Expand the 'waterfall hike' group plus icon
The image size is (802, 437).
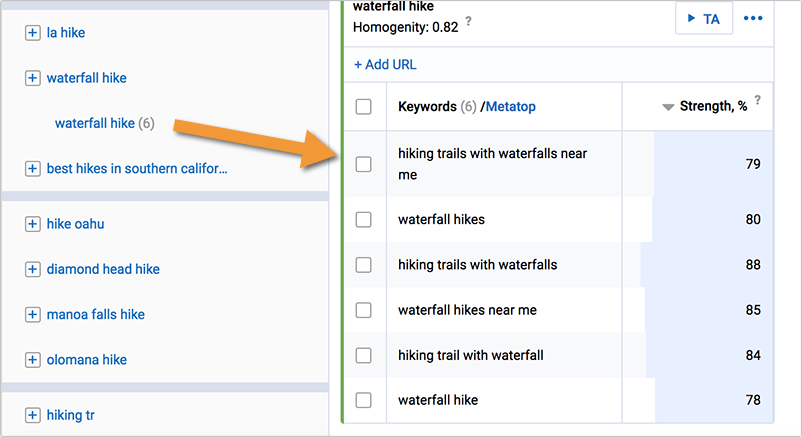[32, 78]
